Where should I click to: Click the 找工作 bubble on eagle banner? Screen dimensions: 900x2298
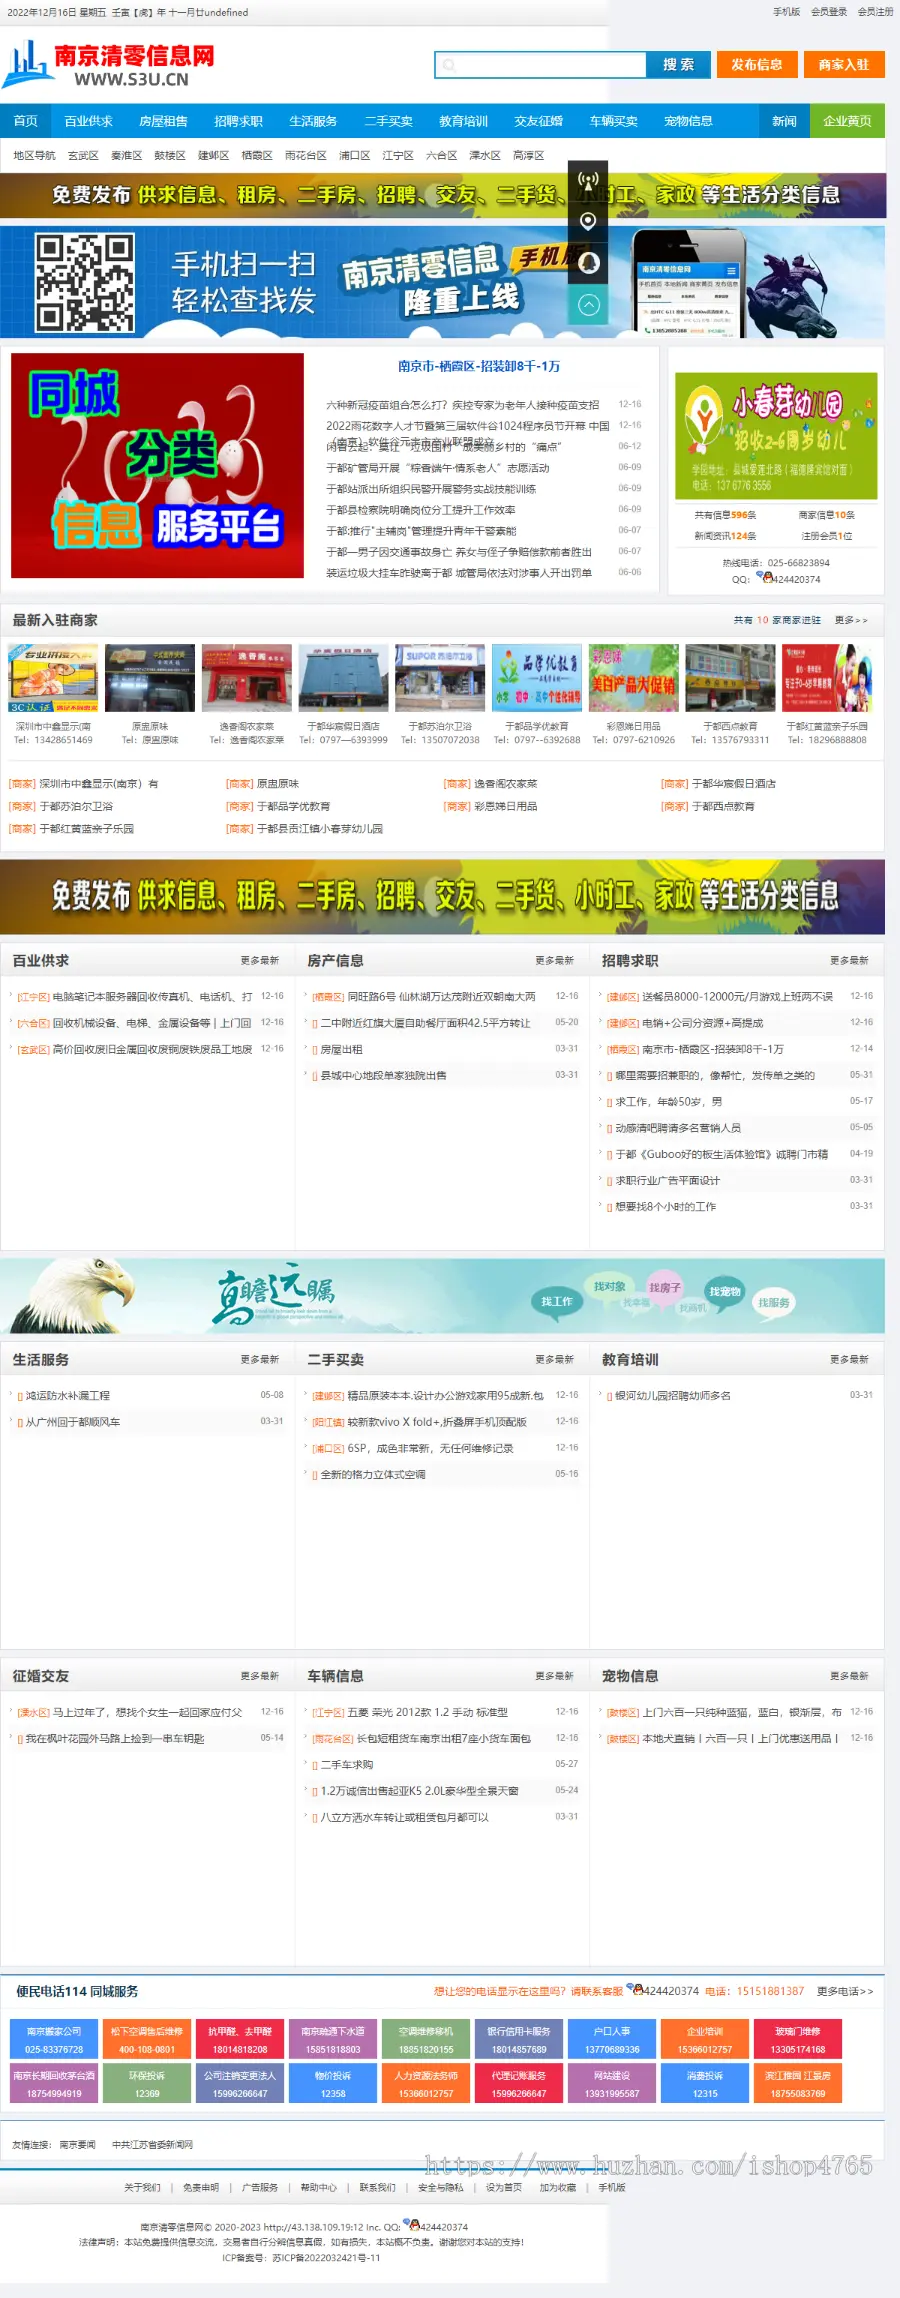pyautogui.click(x=557, y=1301)
